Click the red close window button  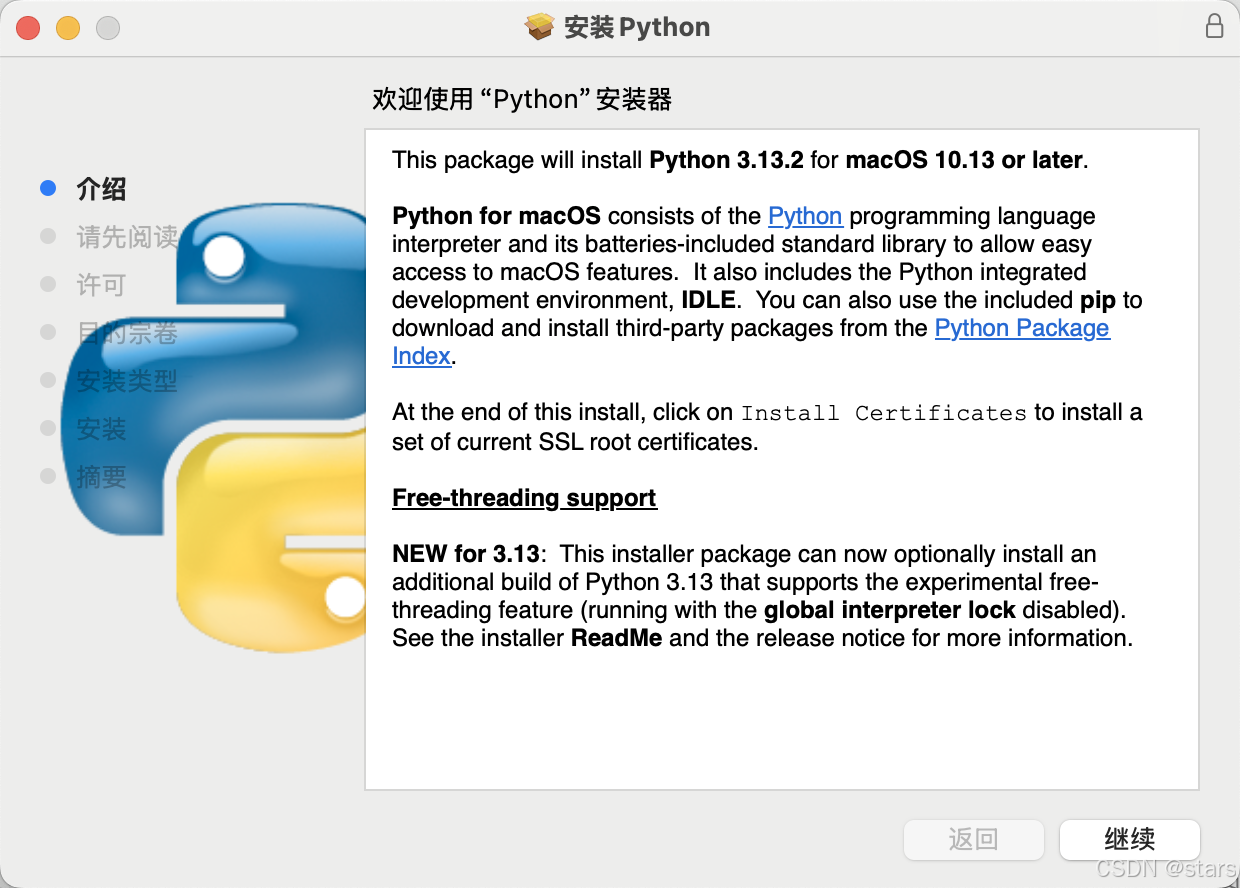[x=28, y=28]
